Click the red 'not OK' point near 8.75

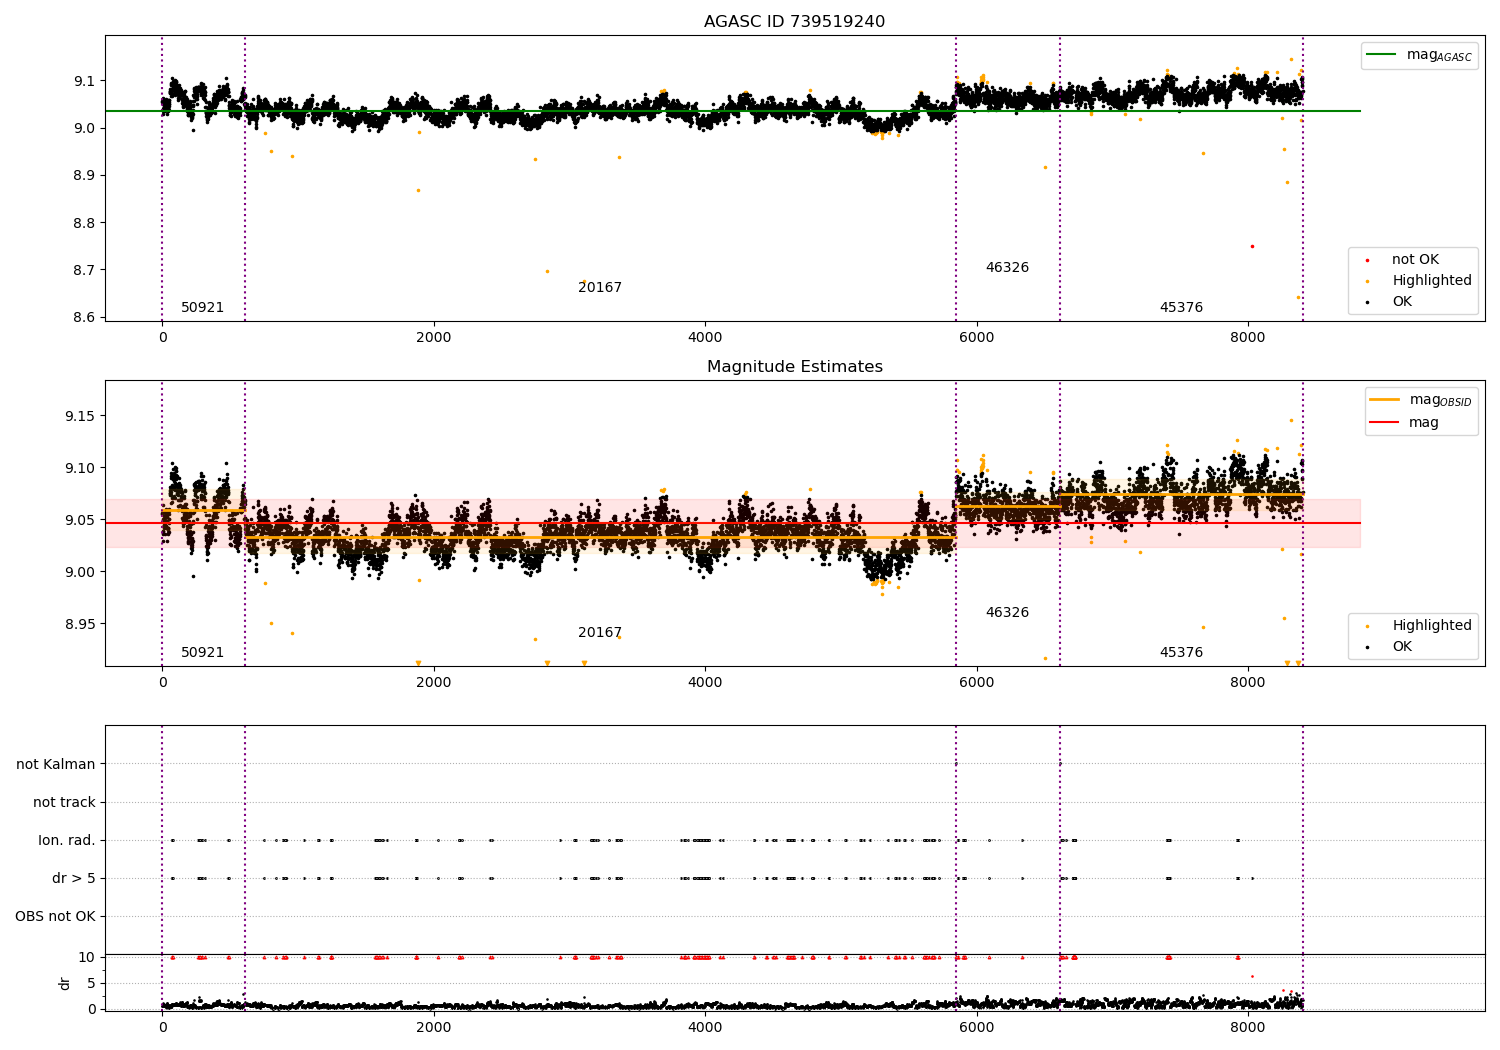(1252, 246)
